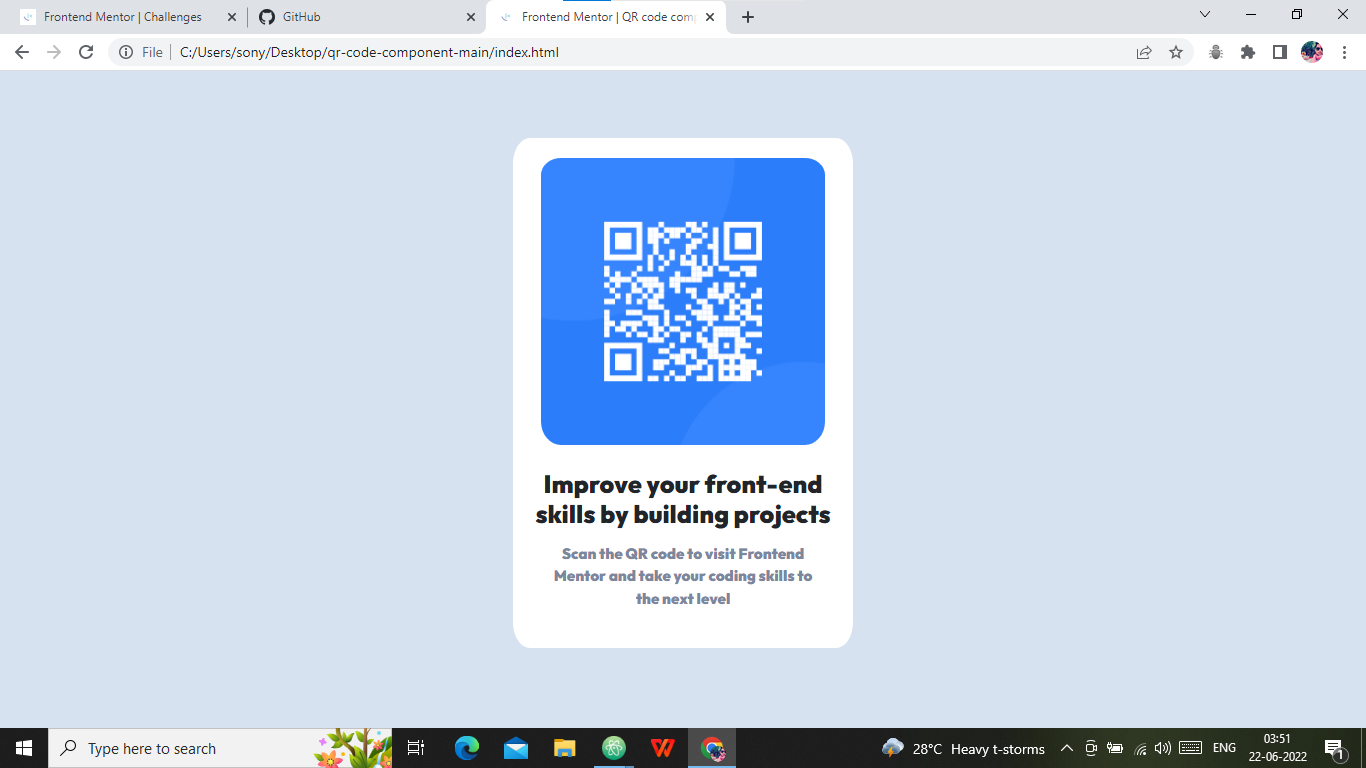Image resolution: width=1366 pixels, height=768 pixels.
Task: Click the Meet Now tray icon
Action: pos(1091,748)
